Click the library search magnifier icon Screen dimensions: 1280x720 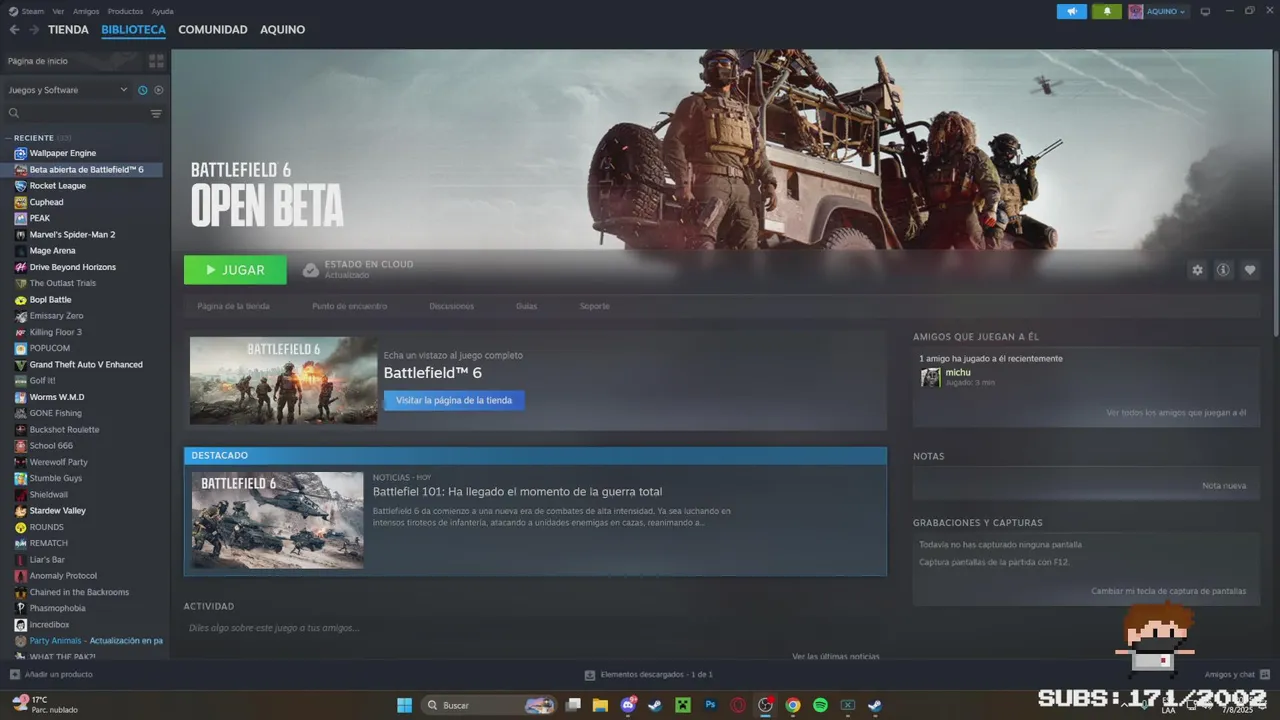click(14, 114)
